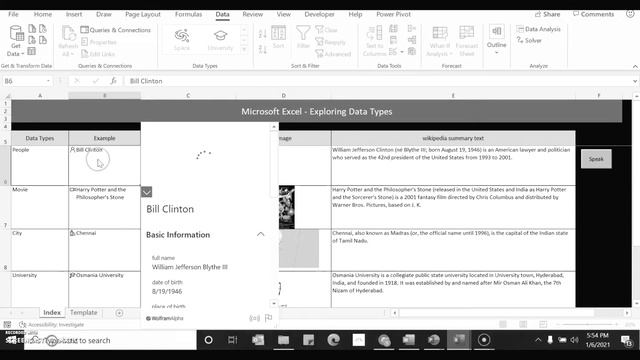Launch the Solver add-in
The width and height of the screenshot is (640, 360).
click(x=529, y=40)
